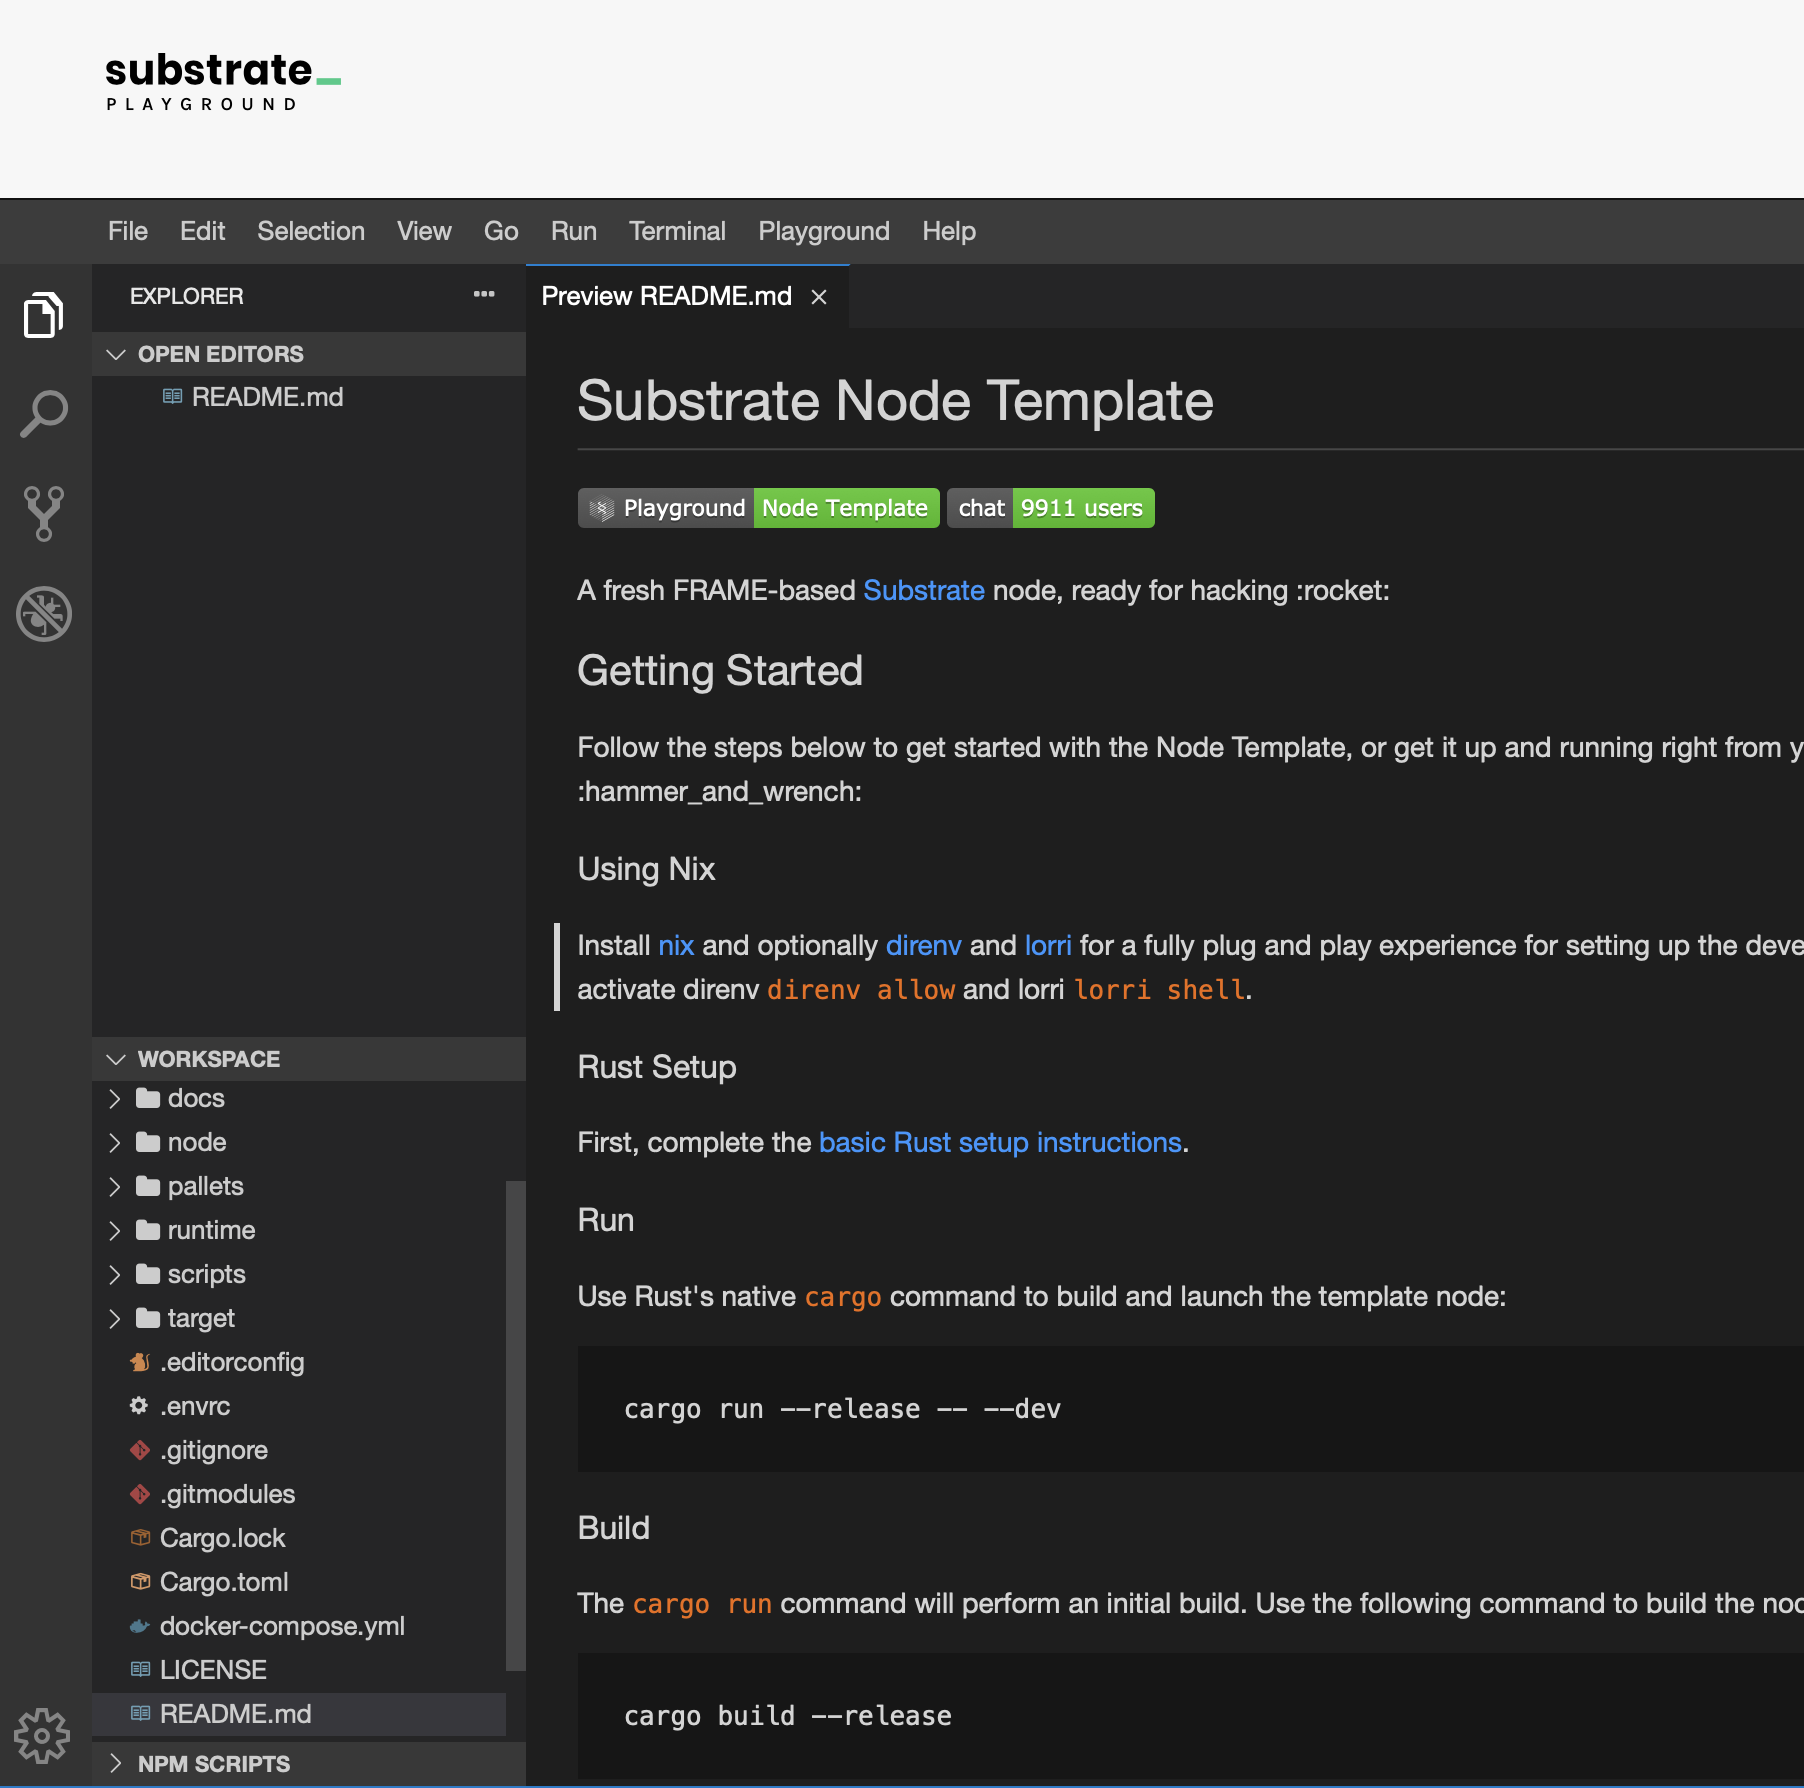Select the Cargo.toml package icon
The width and height of the screenshot is (1804, 1788).
coord(140,1581)
